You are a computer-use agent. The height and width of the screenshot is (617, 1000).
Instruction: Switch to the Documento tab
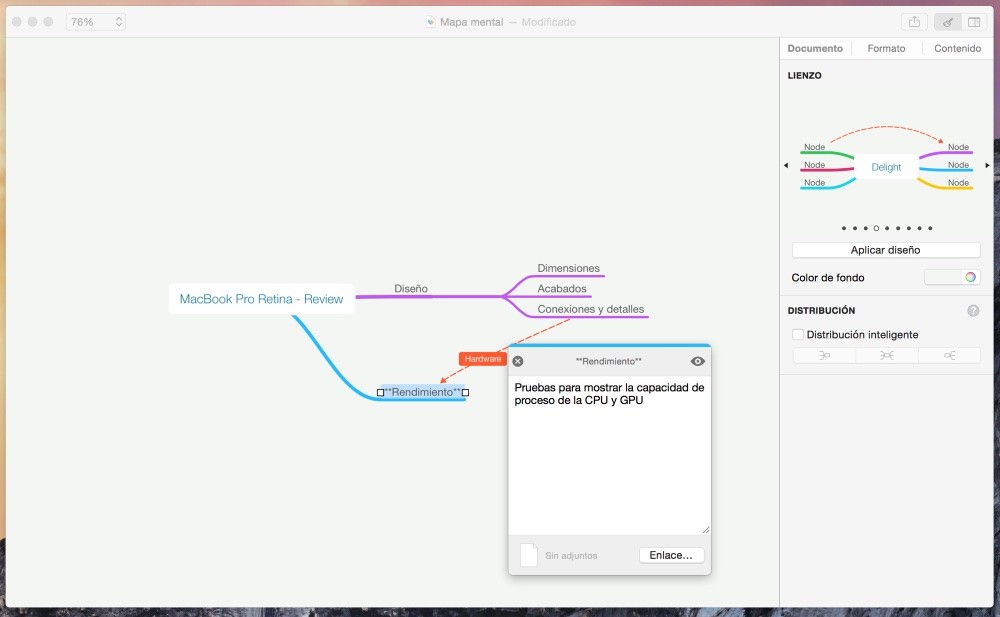pos(815,47)
